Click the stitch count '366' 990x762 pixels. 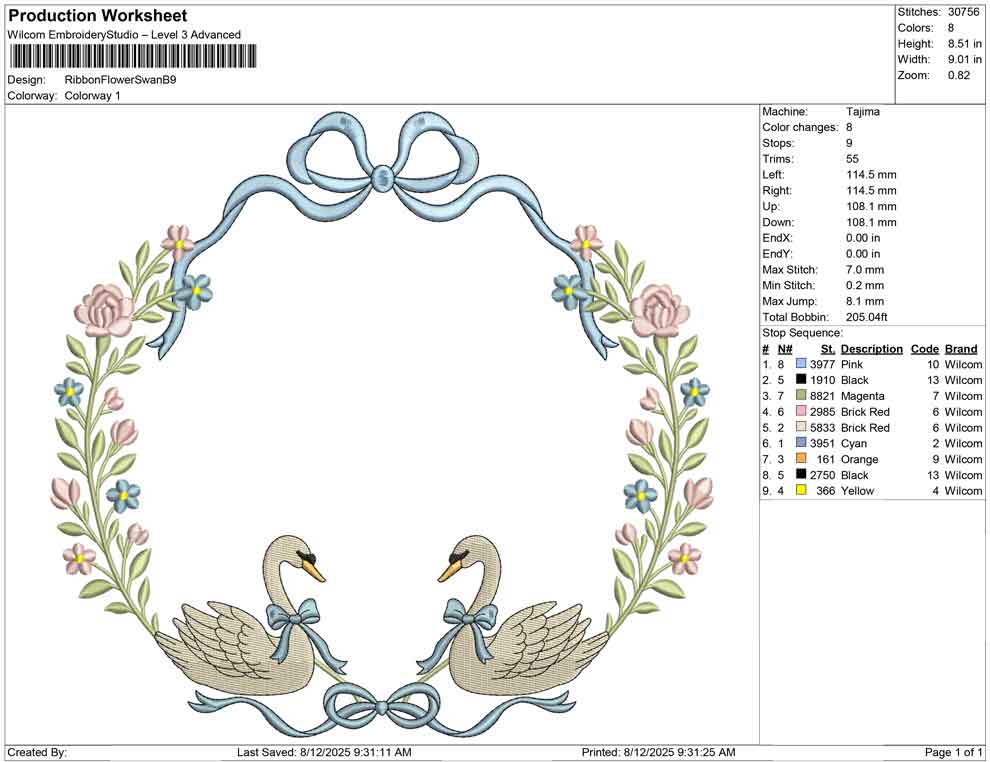pyautogui.click(x=826, y=491)
